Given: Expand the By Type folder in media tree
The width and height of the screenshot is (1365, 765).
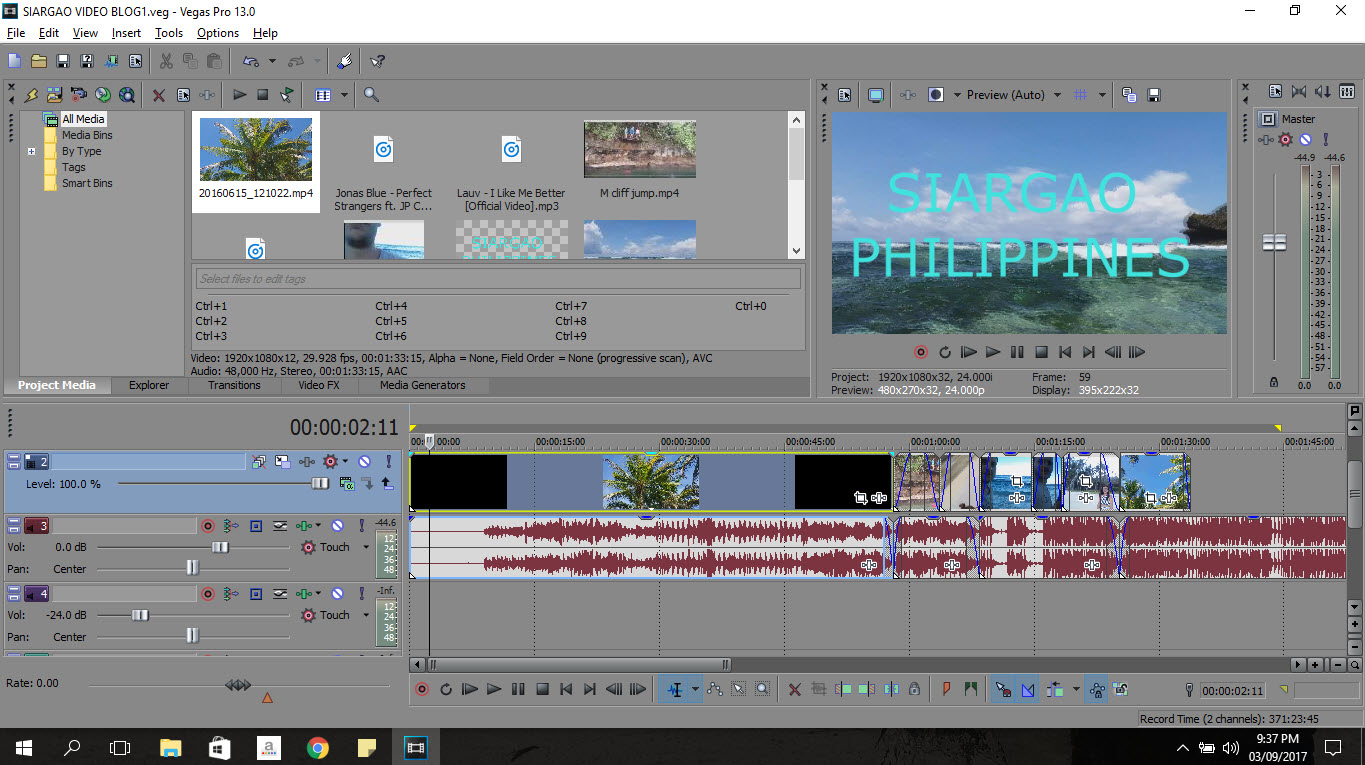Looking at the screenshot, I should click(32, 152).
